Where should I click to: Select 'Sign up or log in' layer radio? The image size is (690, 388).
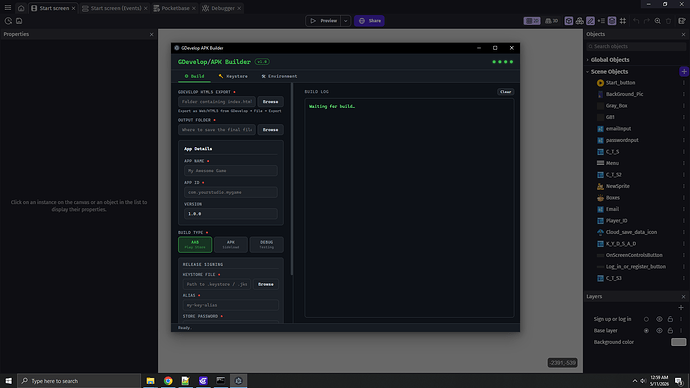(646, 319)
